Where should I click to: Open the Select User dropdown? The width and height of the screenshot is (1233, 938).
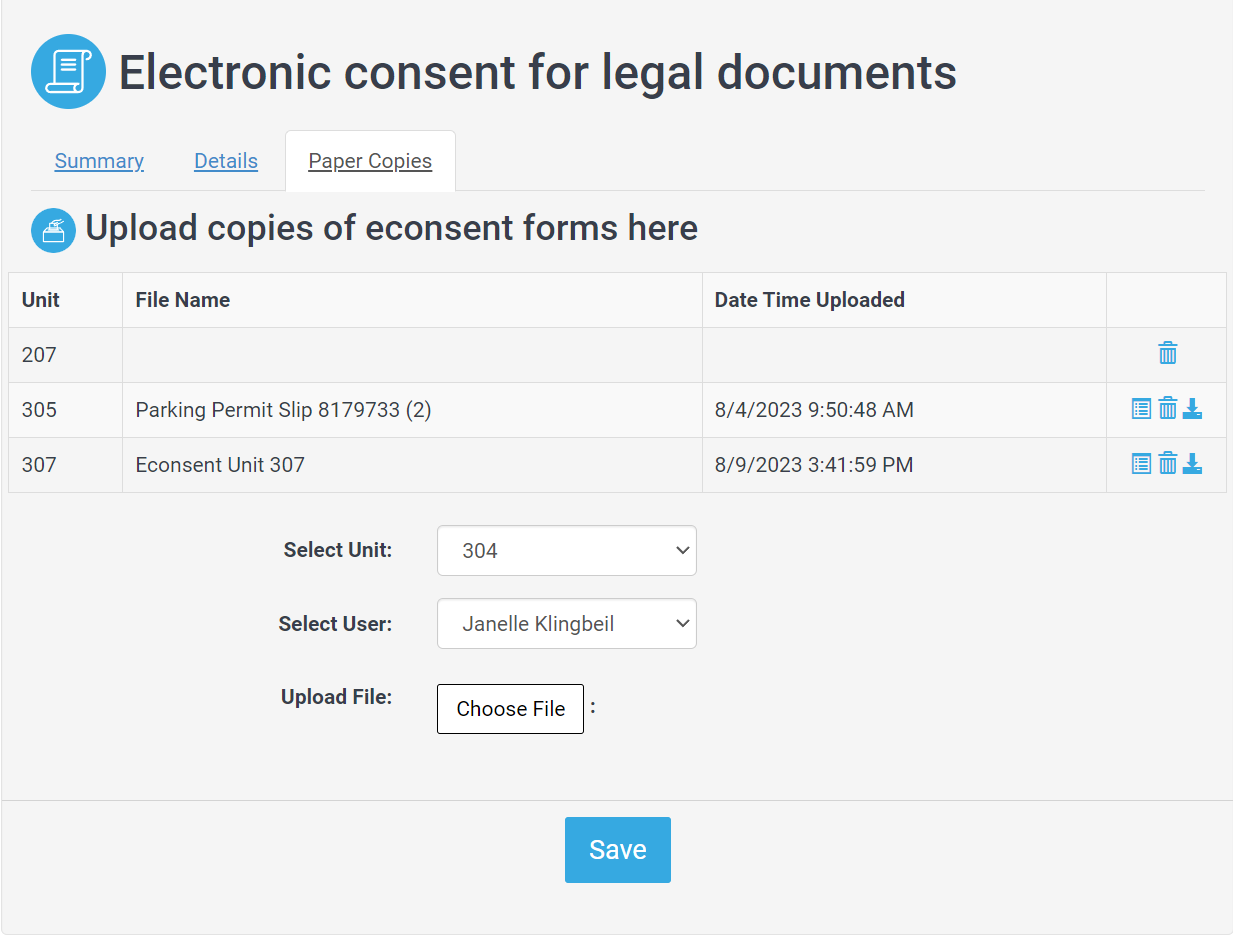click(x=567, y=624)
